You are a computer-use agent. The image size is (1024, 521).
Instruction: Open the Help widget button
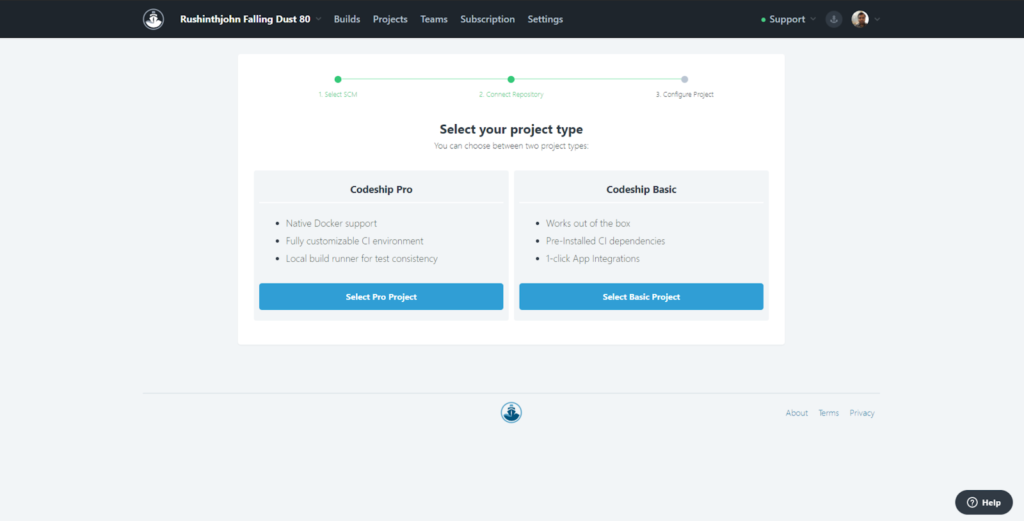click(x=984, y=502)
